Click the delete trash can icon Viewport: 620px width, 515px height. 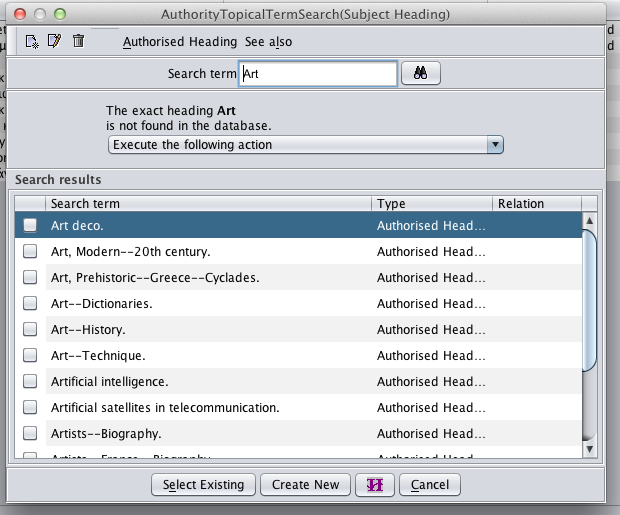pos(79,41)
